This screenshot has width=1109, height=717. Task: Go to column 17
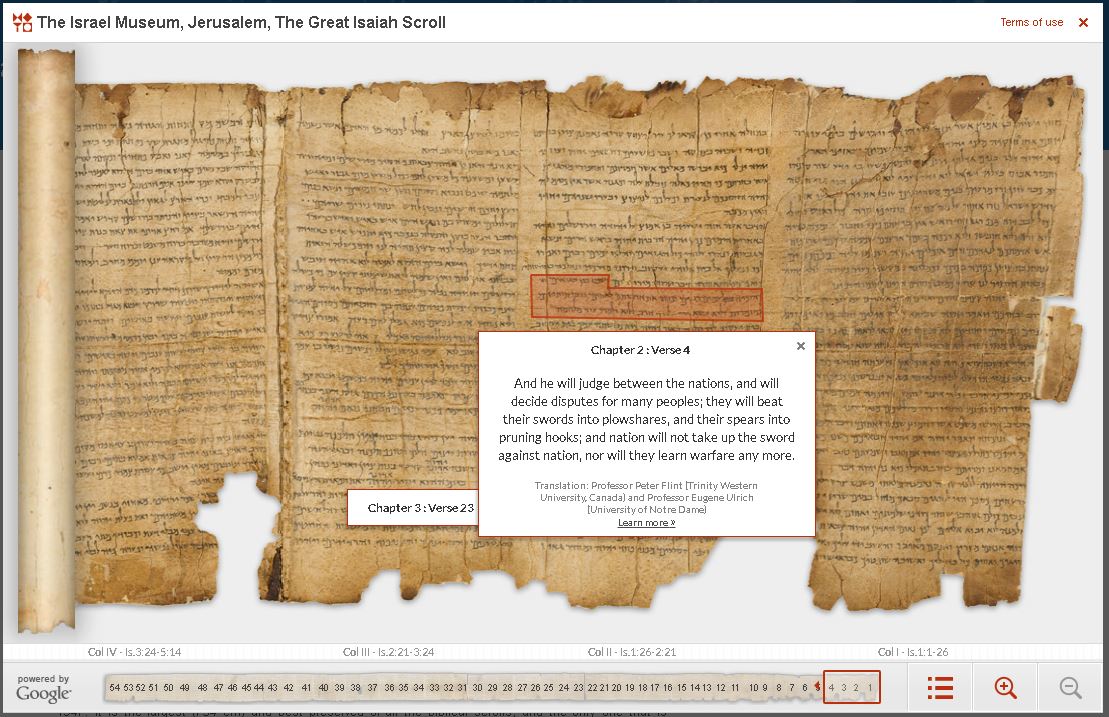[655, 687]
